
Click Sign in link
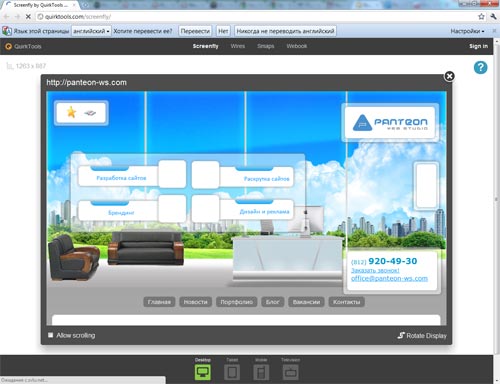[x=478, y=46]
